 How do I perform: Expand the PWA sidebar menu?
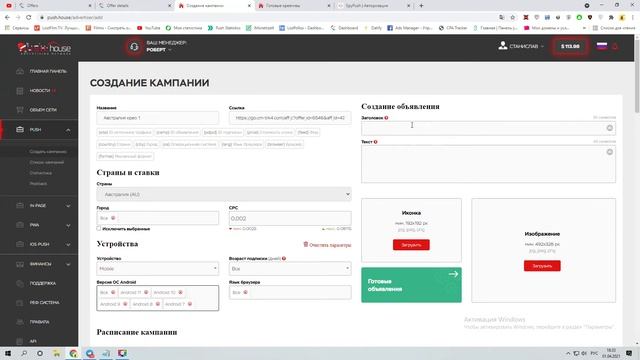(68, 225)
